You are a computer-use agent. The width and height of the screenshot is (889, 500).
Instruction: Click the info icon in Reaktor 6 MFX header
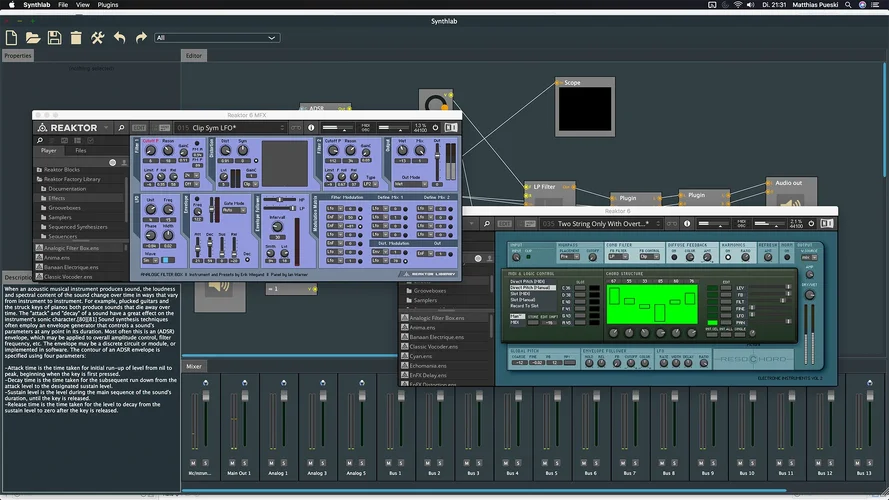pyautogui.click(x=311, y=128)
